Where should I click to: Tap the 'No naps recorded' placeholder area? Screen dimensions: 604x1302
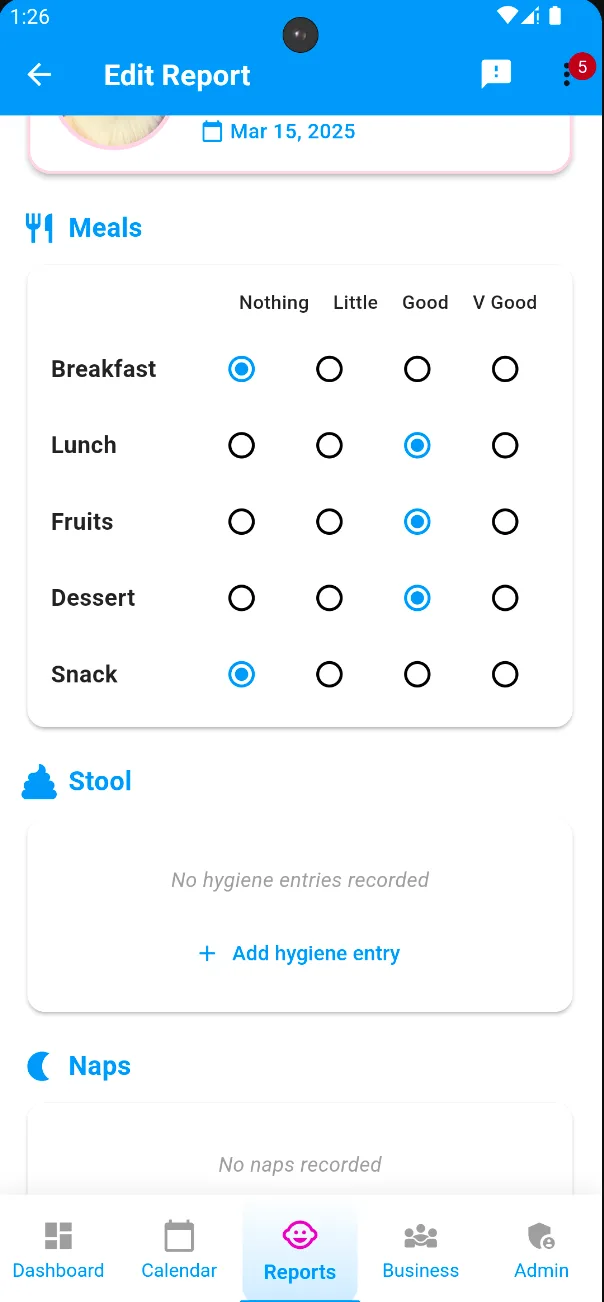pyautogui.click(x=299, y=1164)
